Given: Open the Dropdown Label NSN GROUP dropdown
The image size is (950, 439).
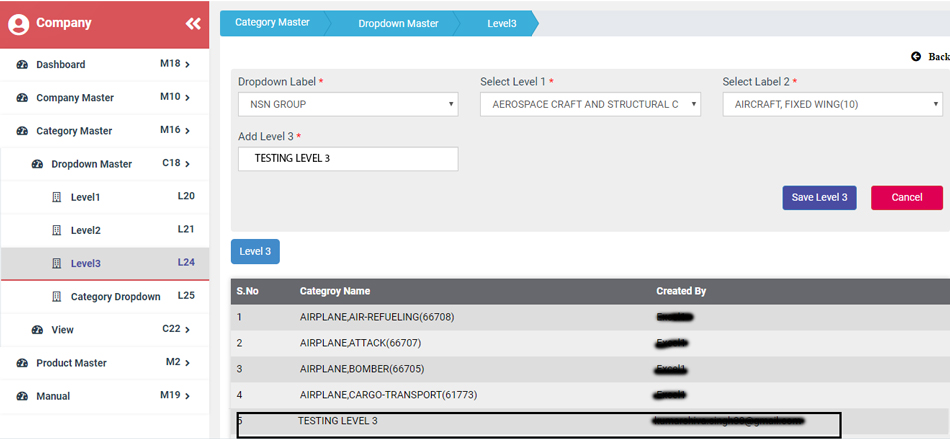Looking at the screenshot, I should [347, 104].
